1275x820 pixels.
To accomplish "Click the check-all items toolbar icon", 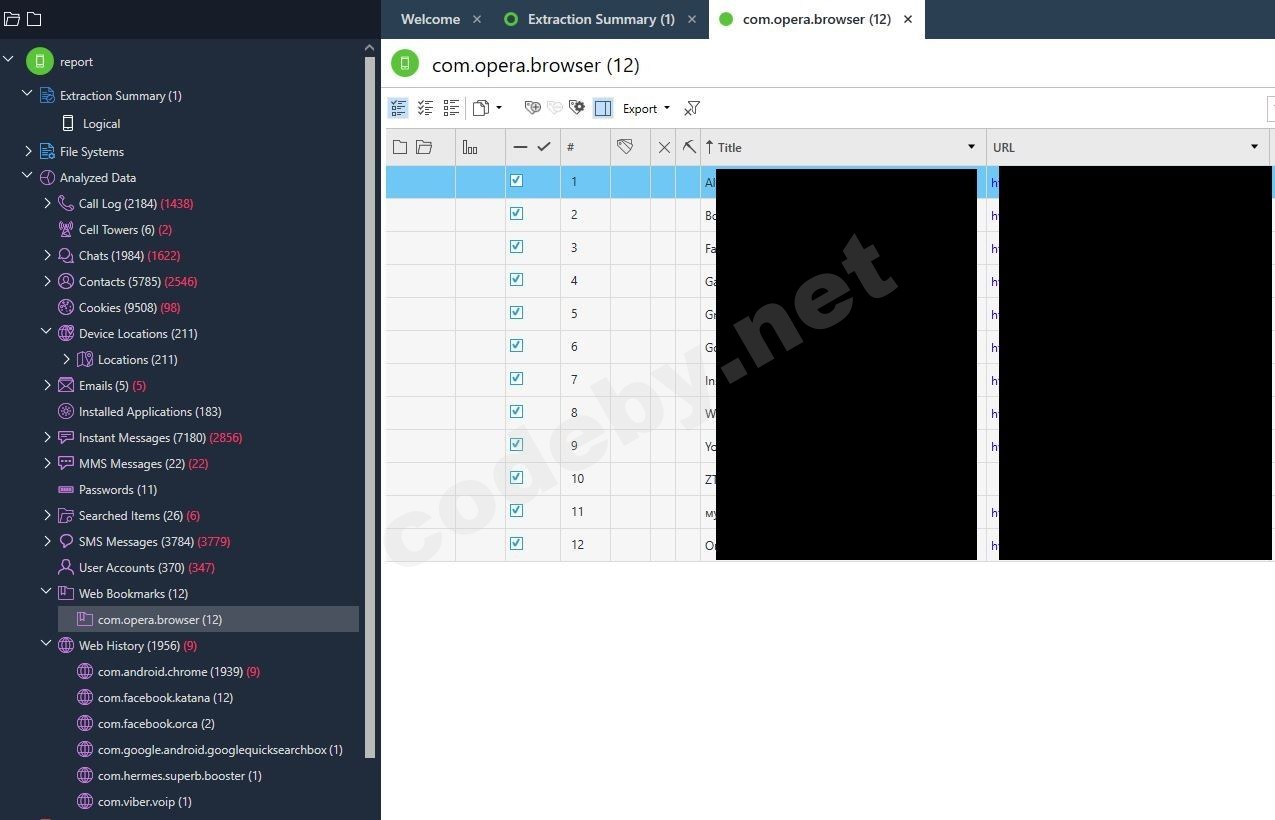I will 398,108.
